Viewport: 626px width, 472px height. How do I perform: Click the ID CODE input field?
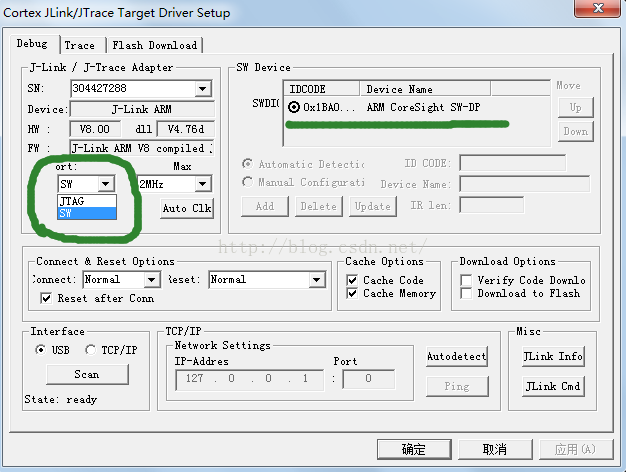[512, 163]
